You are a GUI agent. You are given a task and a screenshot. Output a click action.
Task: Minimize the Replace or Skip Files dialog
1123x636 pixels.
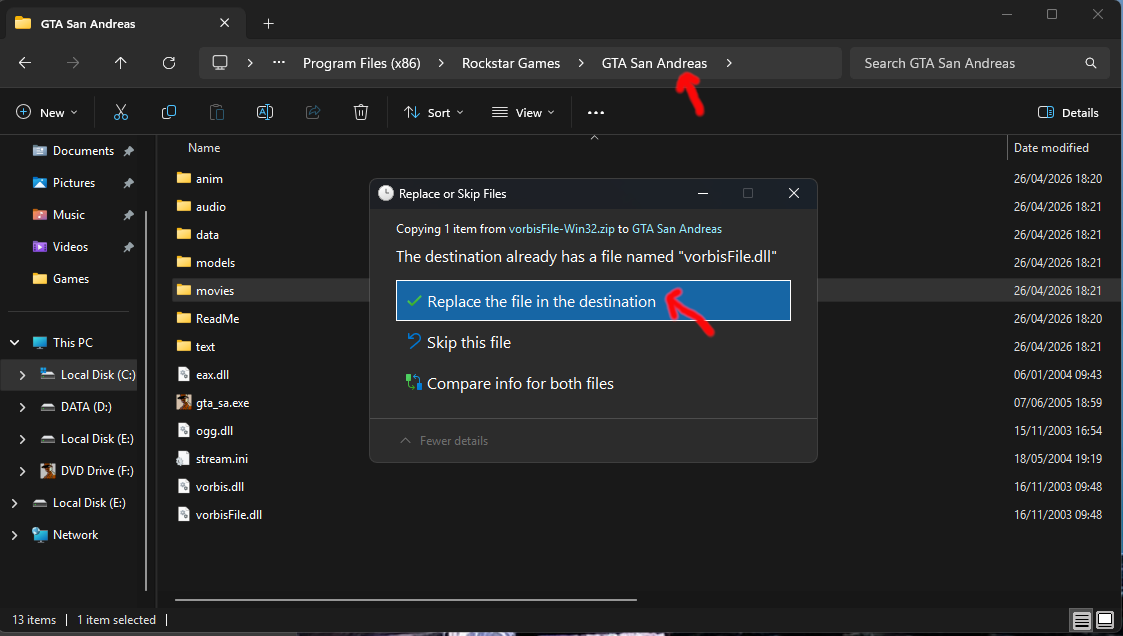[703, 193]
